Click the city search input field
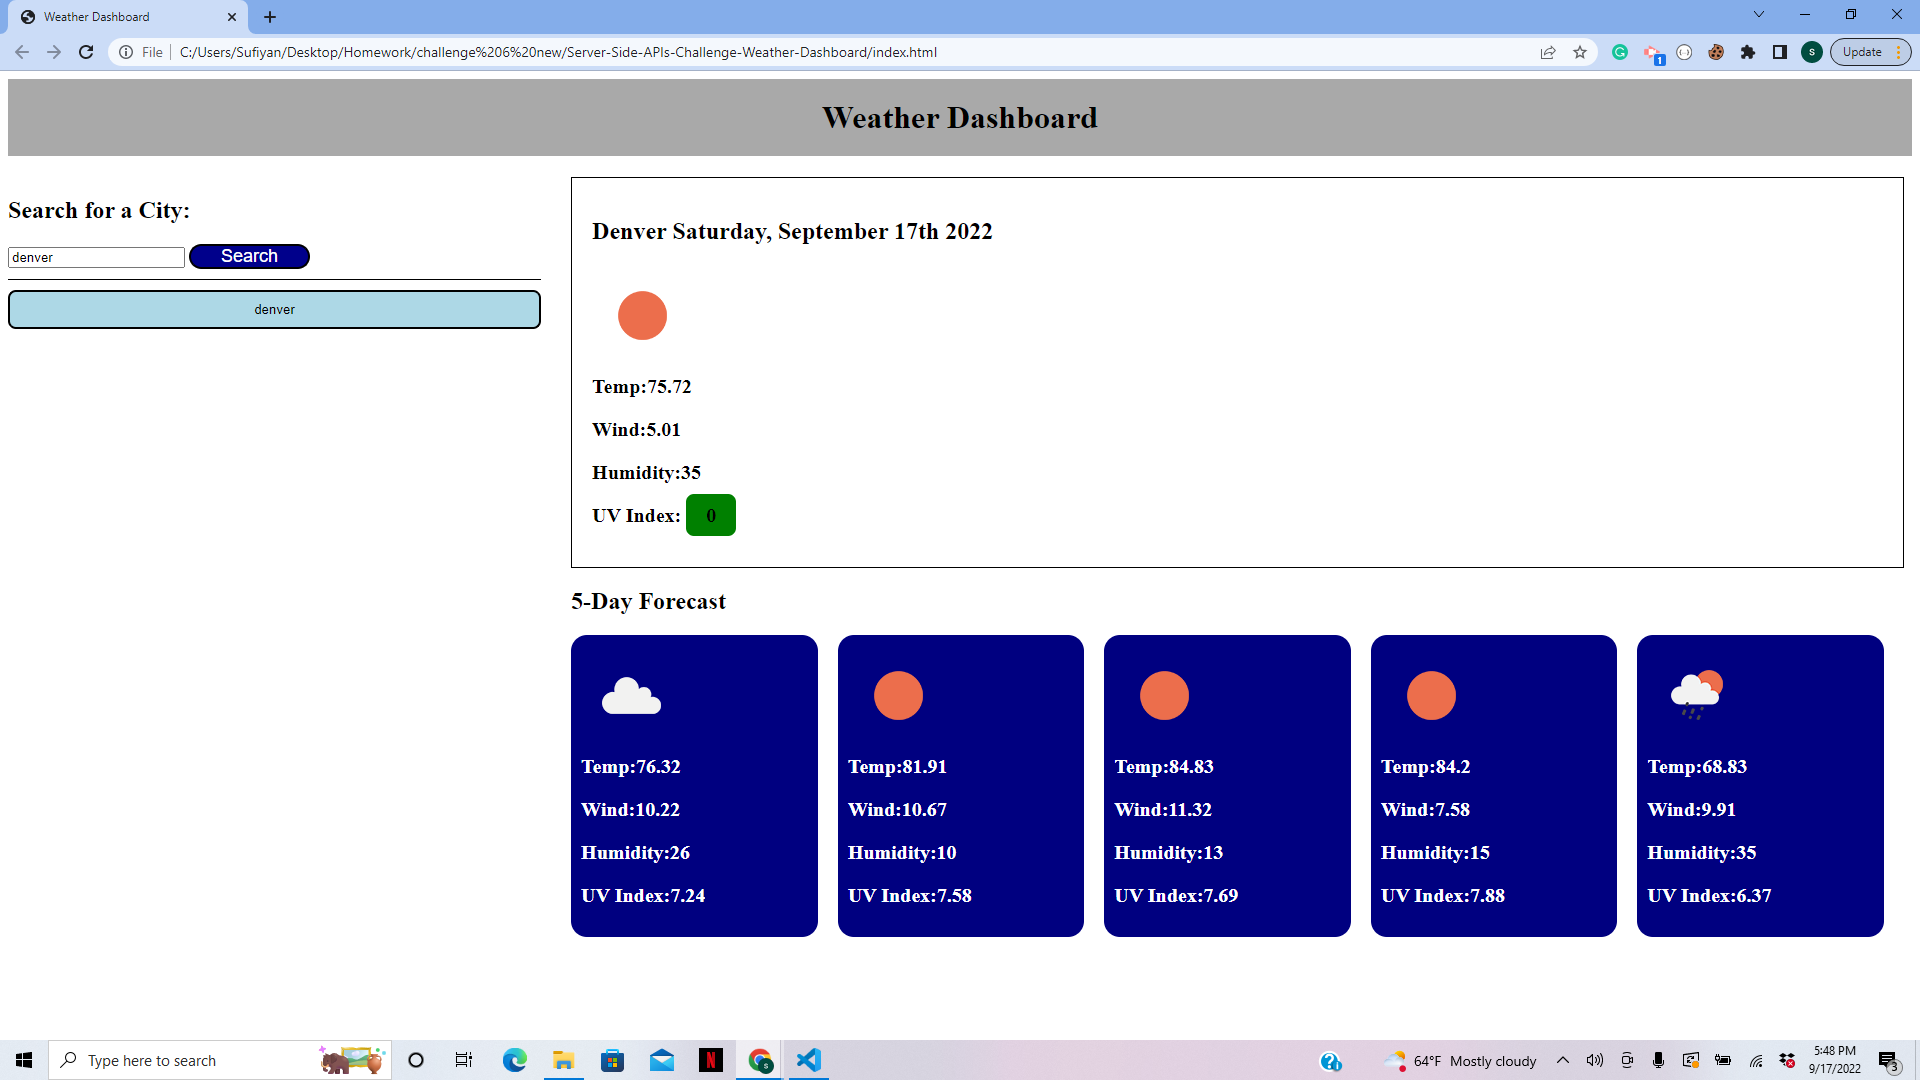The image size is (1920, 1080). tap(96, 257)
